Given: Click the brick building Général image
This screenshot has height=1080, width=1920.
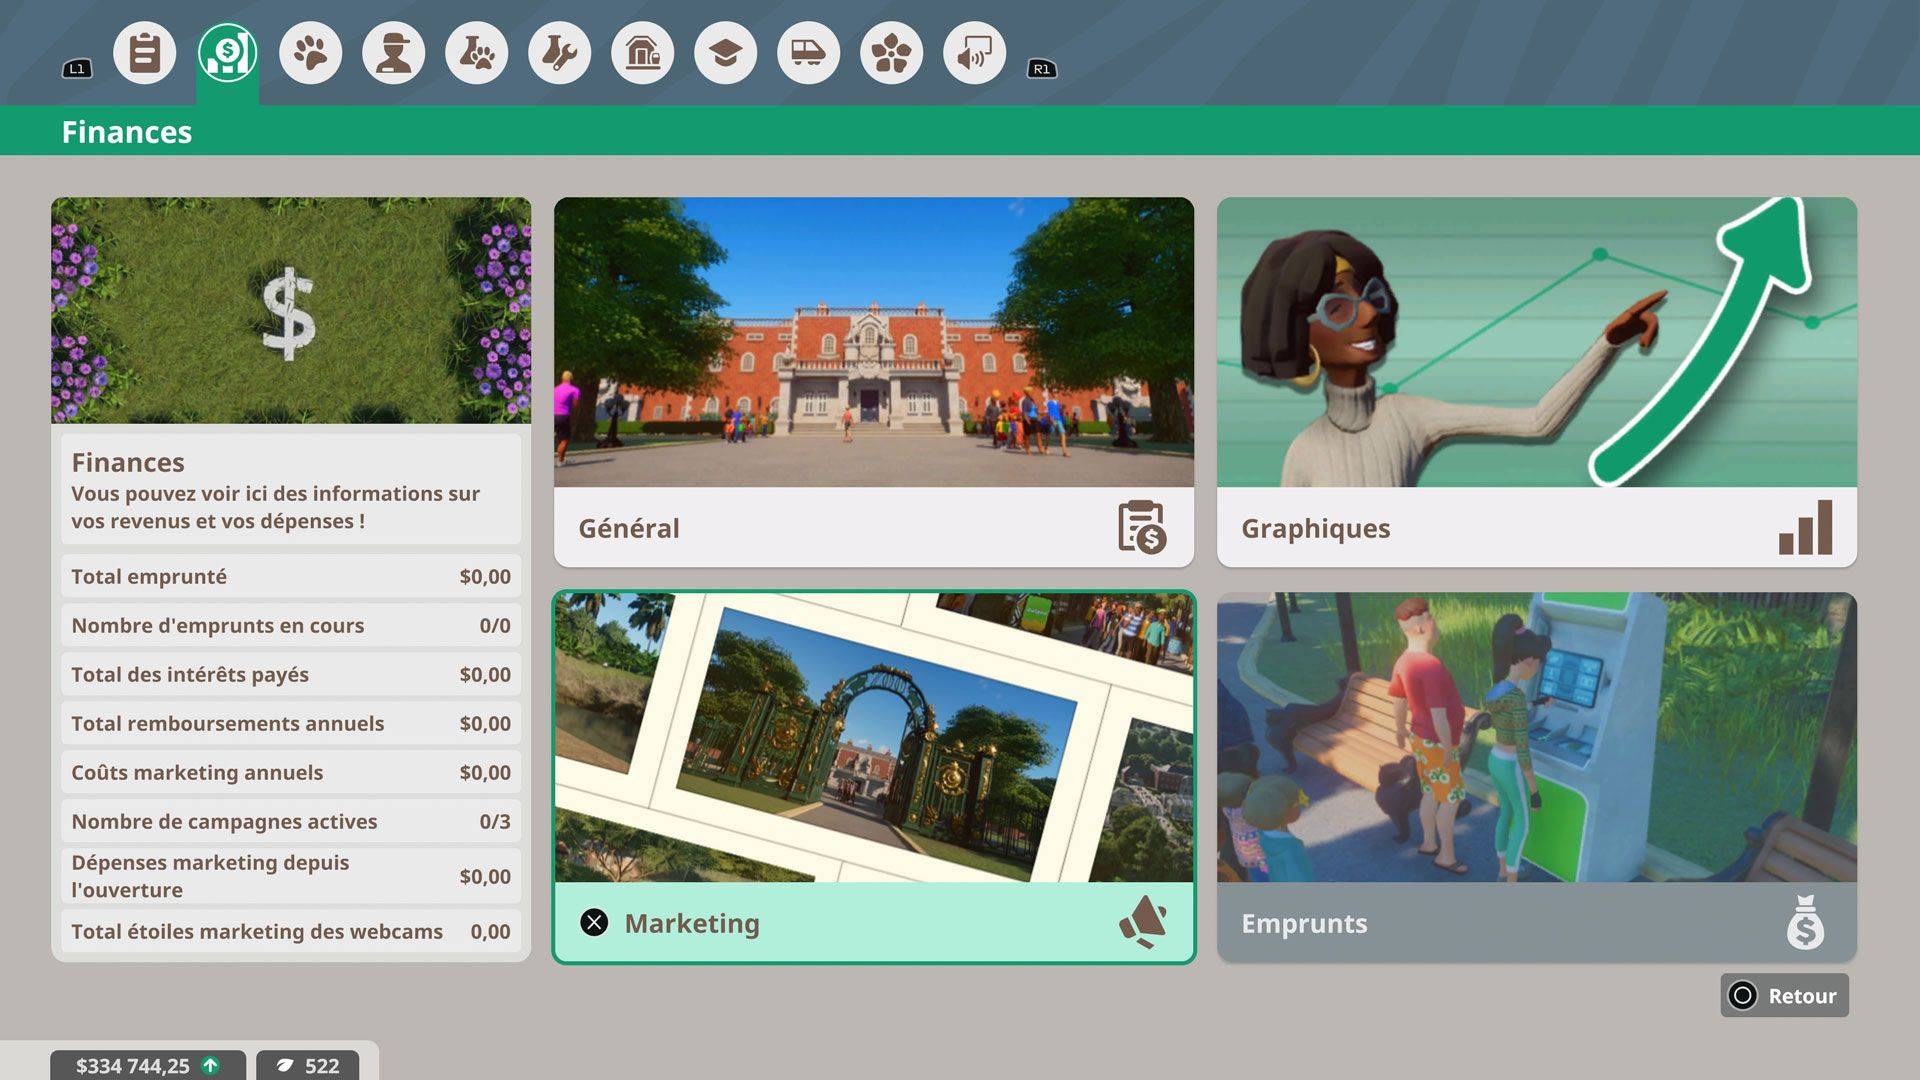Looking at the screenshot, I should (874, 342).
